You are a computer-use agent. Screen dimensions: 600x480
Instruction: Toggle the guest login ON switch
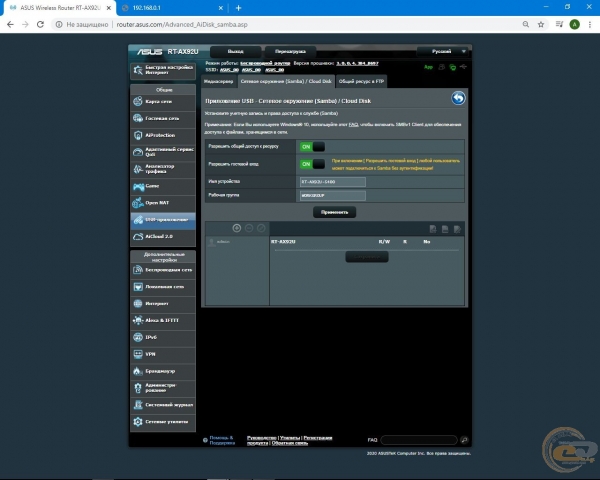pyautogui.click(x=312, y=164)
